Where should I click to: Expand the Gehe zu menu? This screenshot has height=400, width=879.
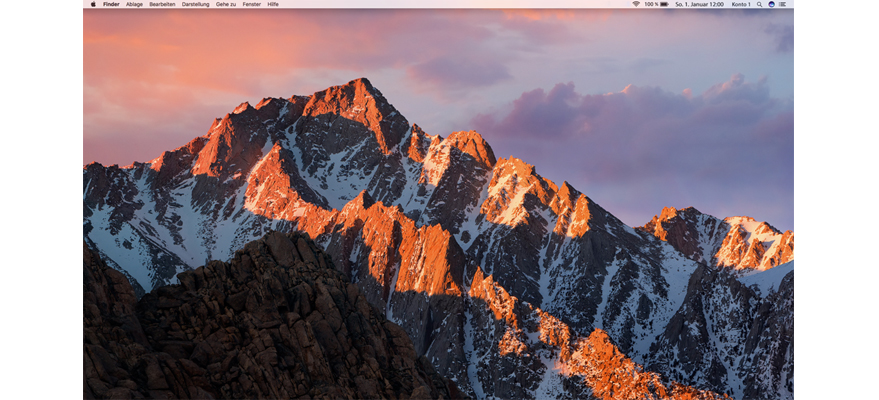226,4
